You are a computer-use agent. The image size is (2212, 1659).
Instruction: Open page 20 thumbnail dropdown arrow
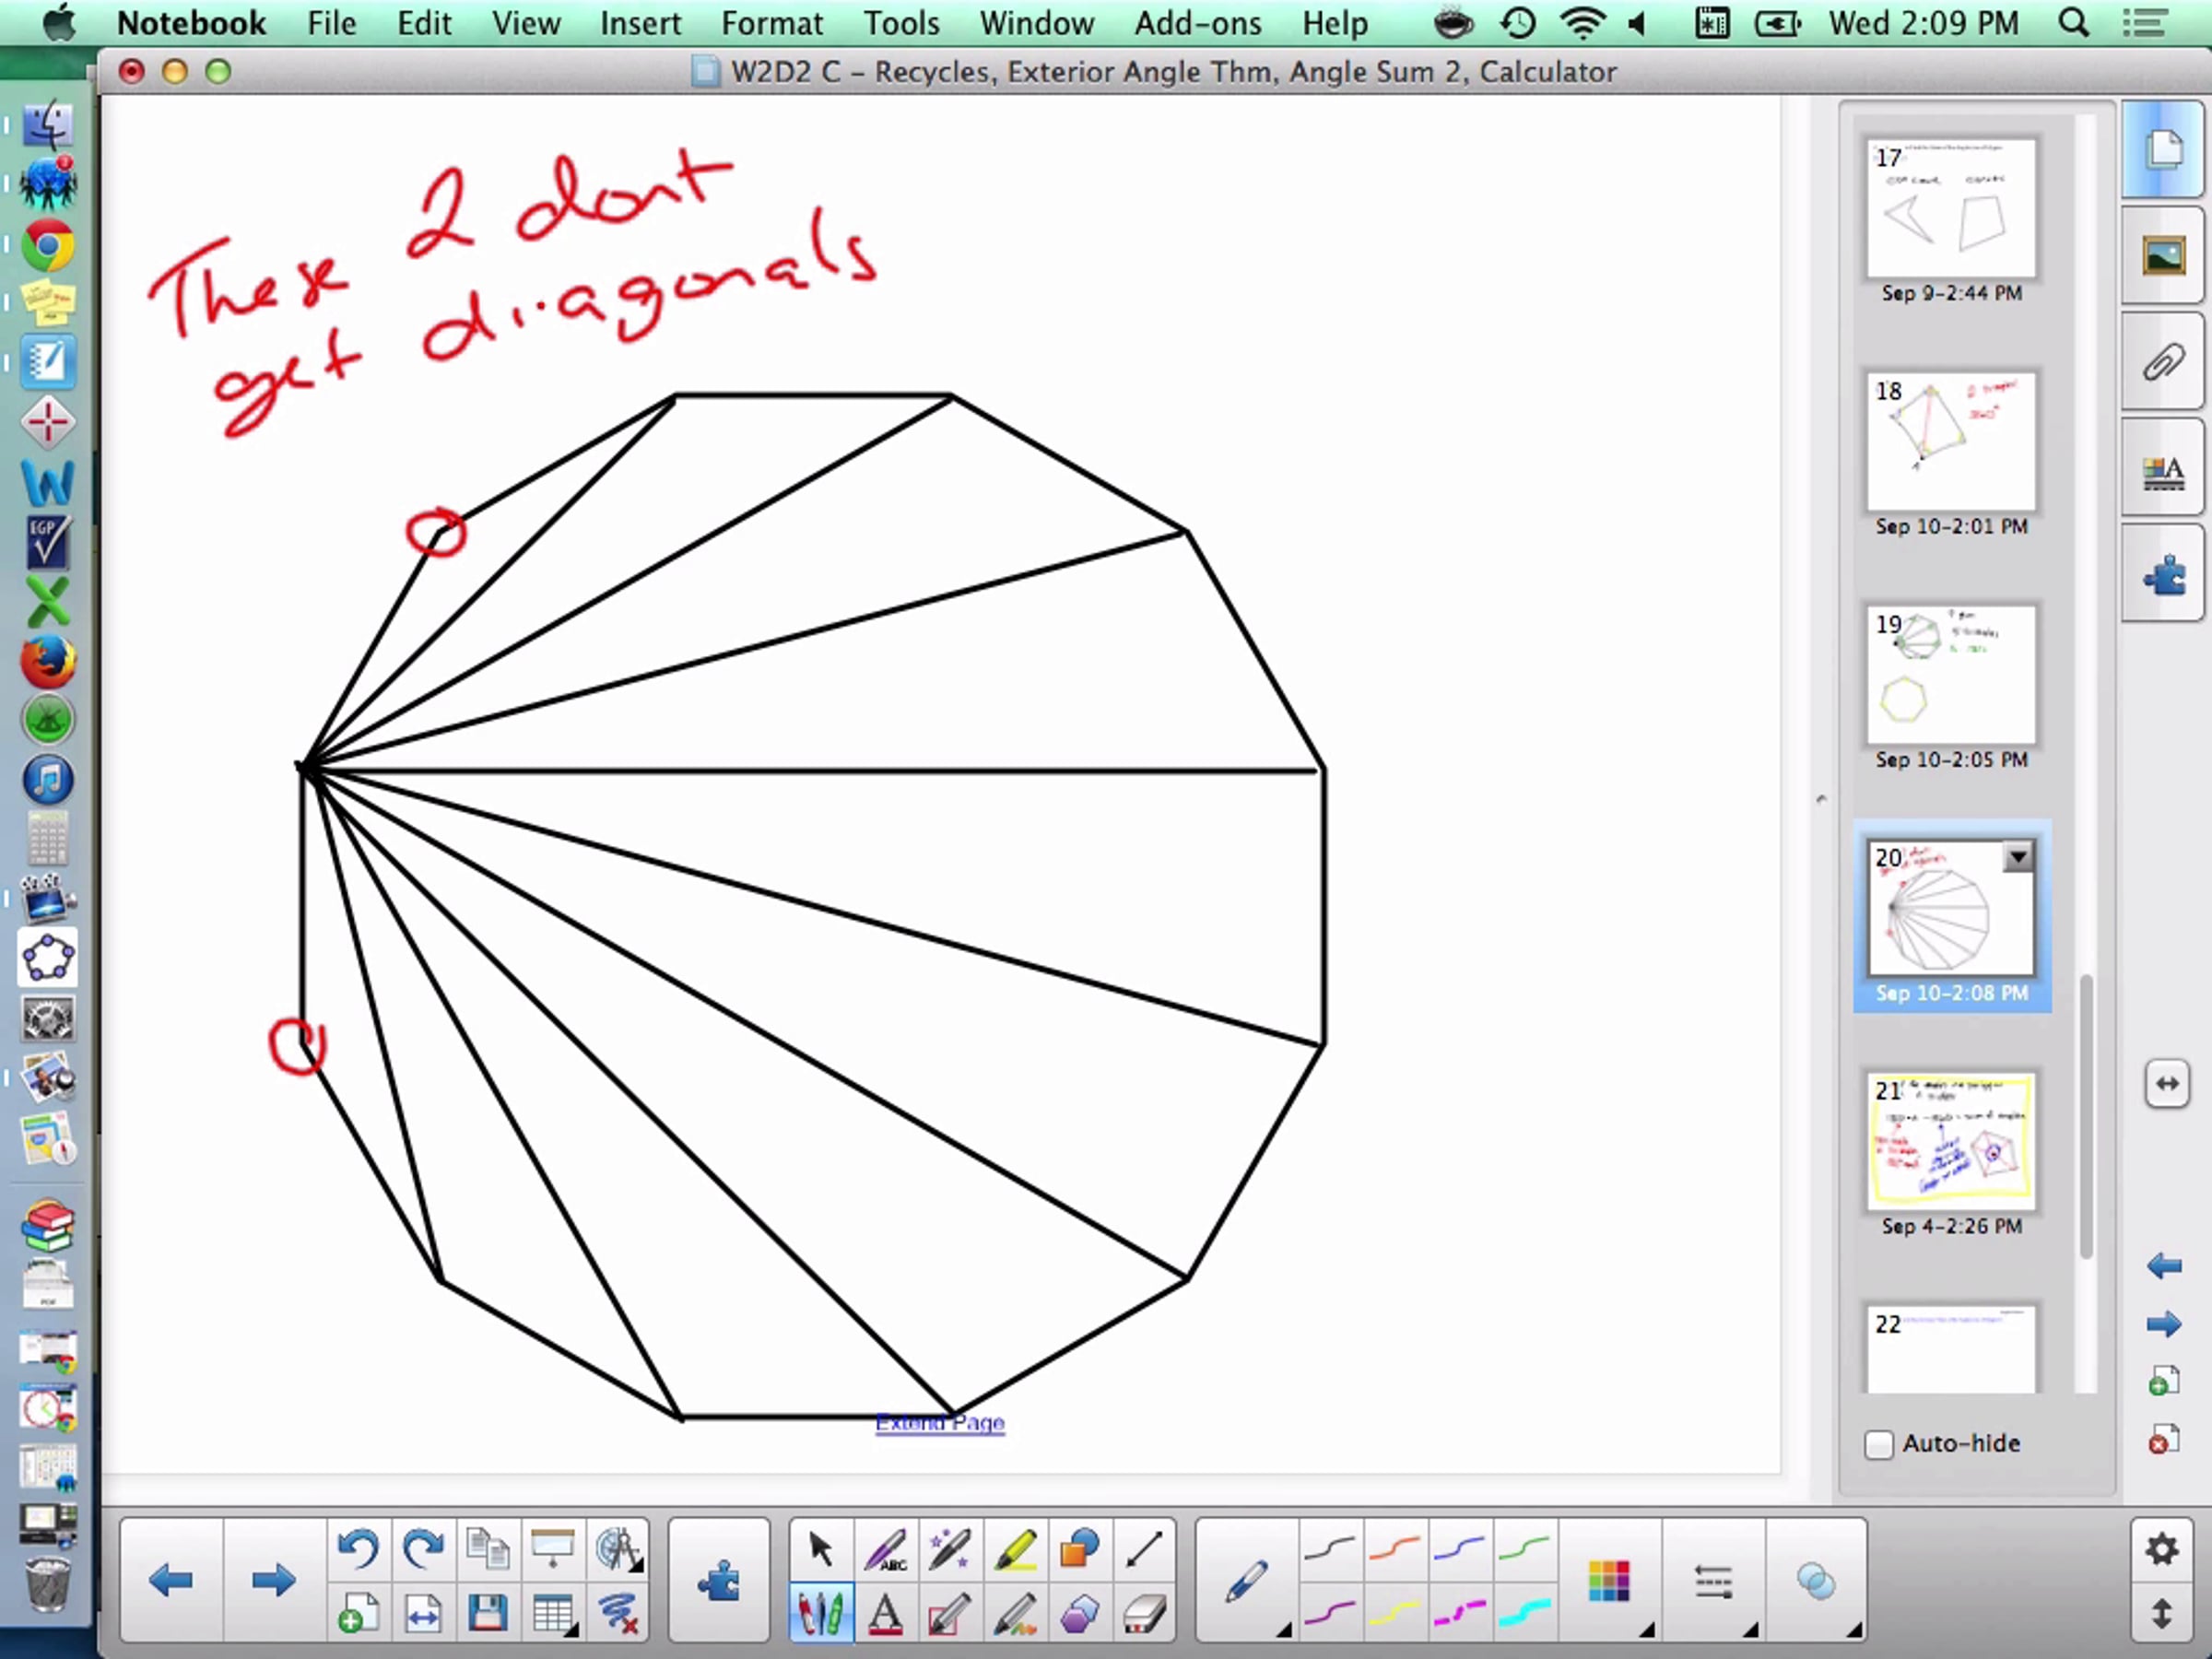[x=2018, y=857]
